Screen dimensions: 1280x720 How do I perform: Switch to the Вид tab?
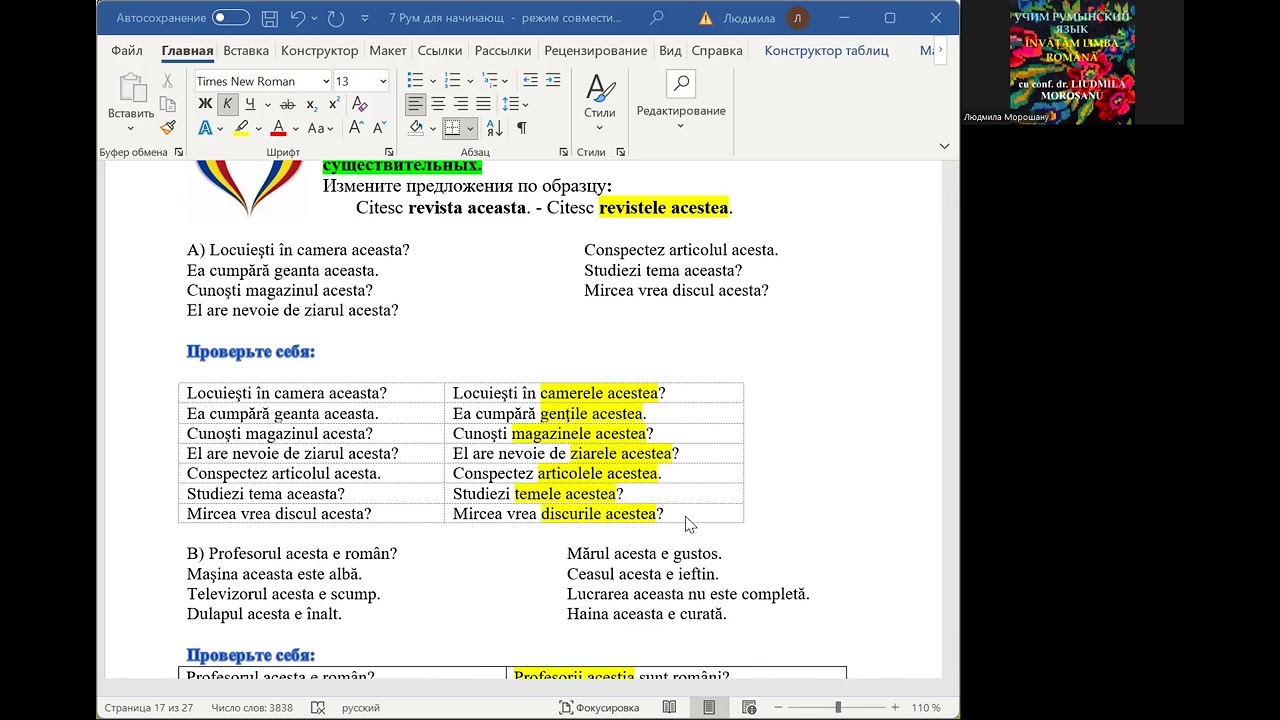[x=670, y=50]
